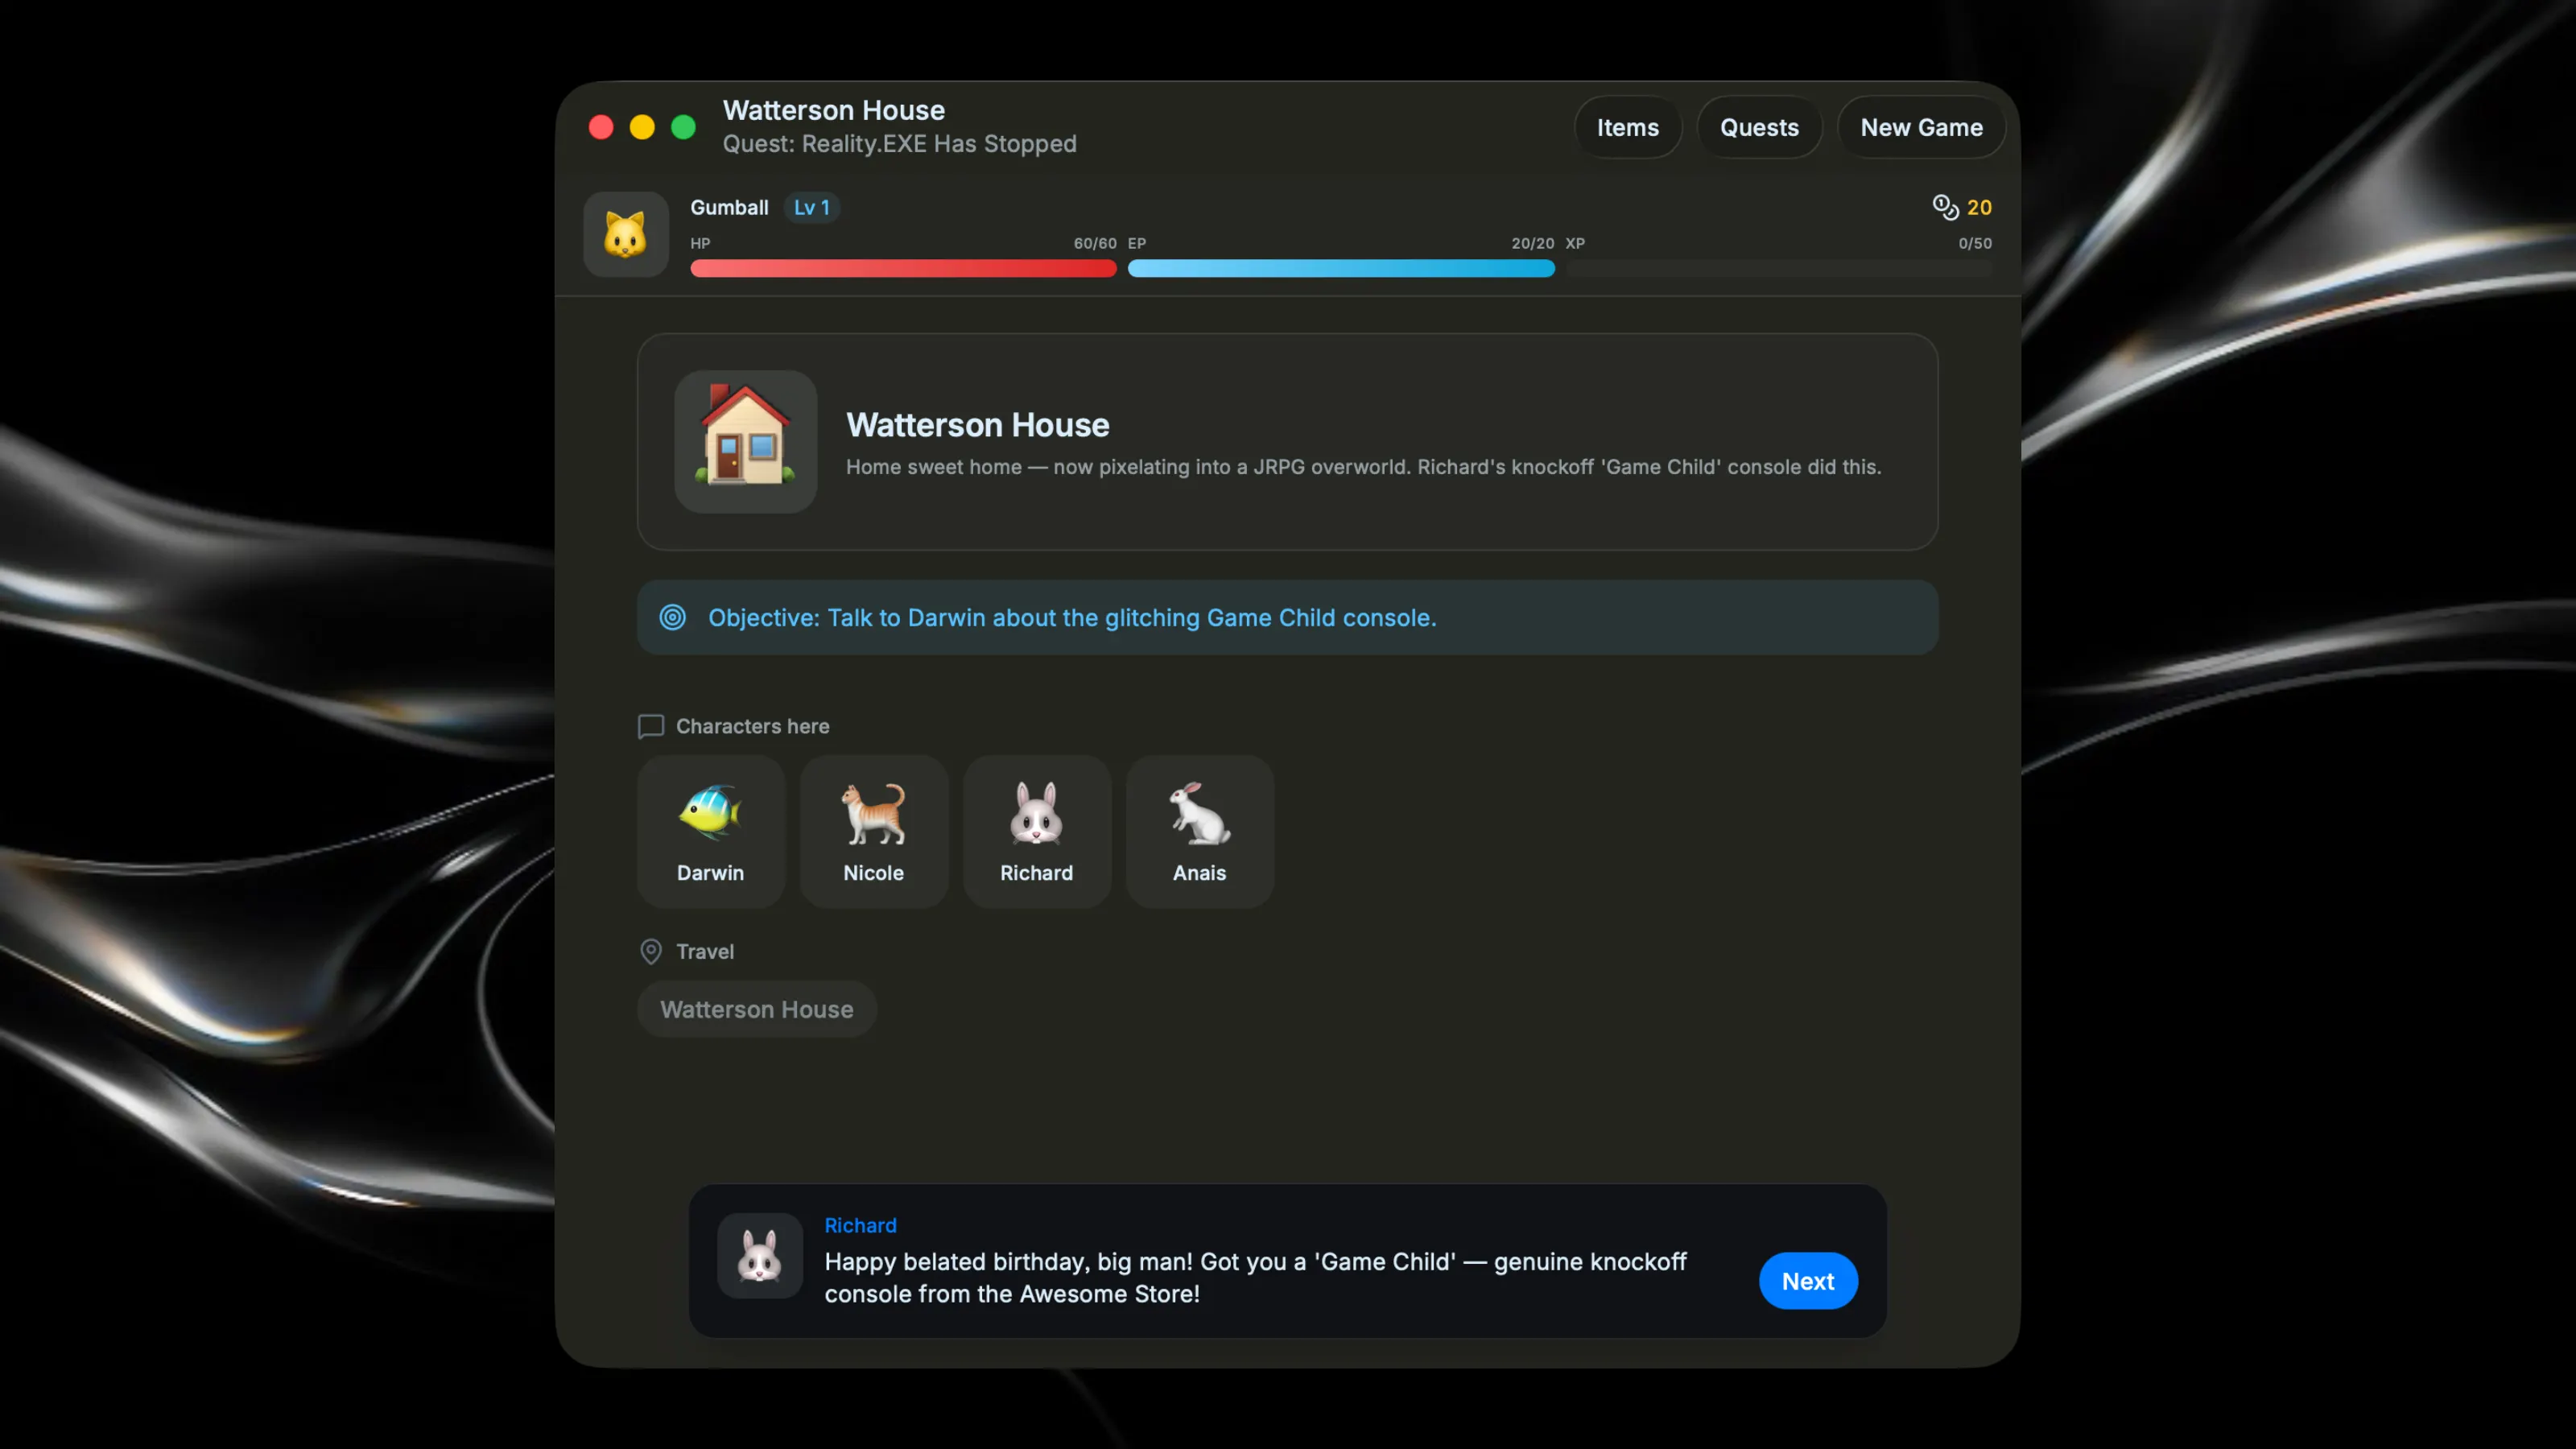
Task: Click the 'Home sweet home' location description
Action: (x=1363, y=467)
